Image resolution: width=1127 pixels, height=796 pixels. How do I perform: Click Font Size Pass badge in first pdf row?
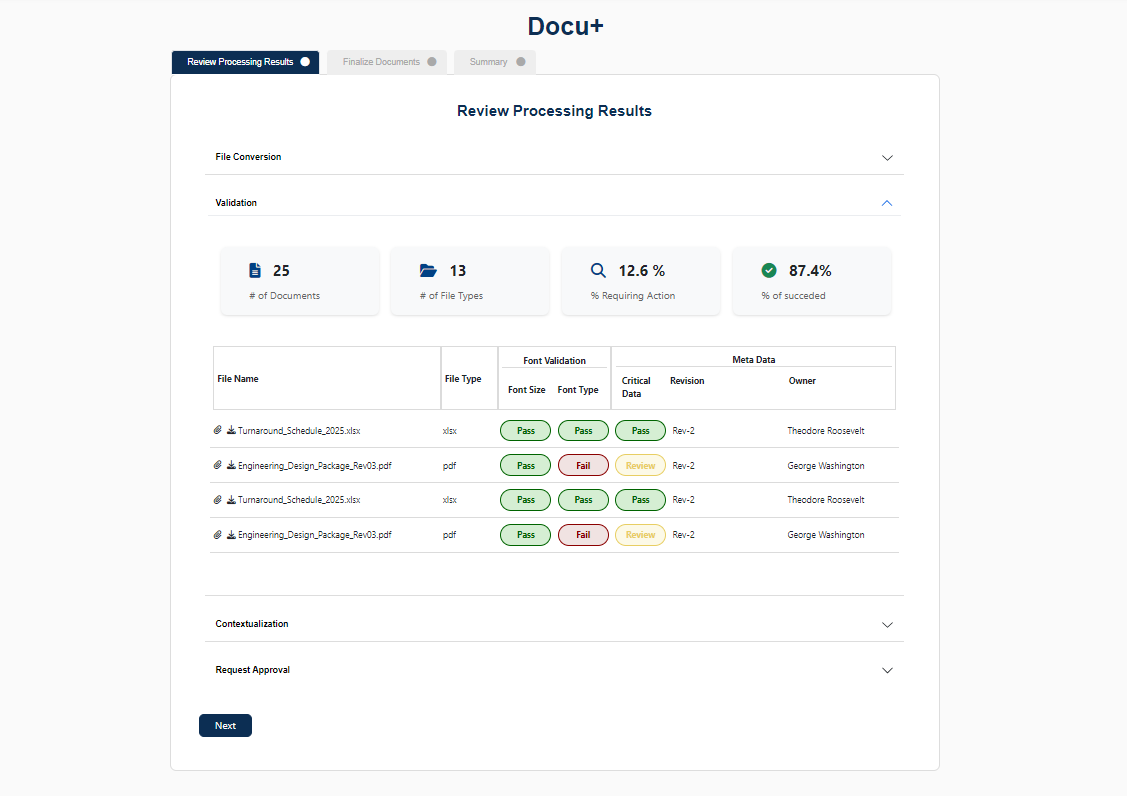[x=525, y=465]
